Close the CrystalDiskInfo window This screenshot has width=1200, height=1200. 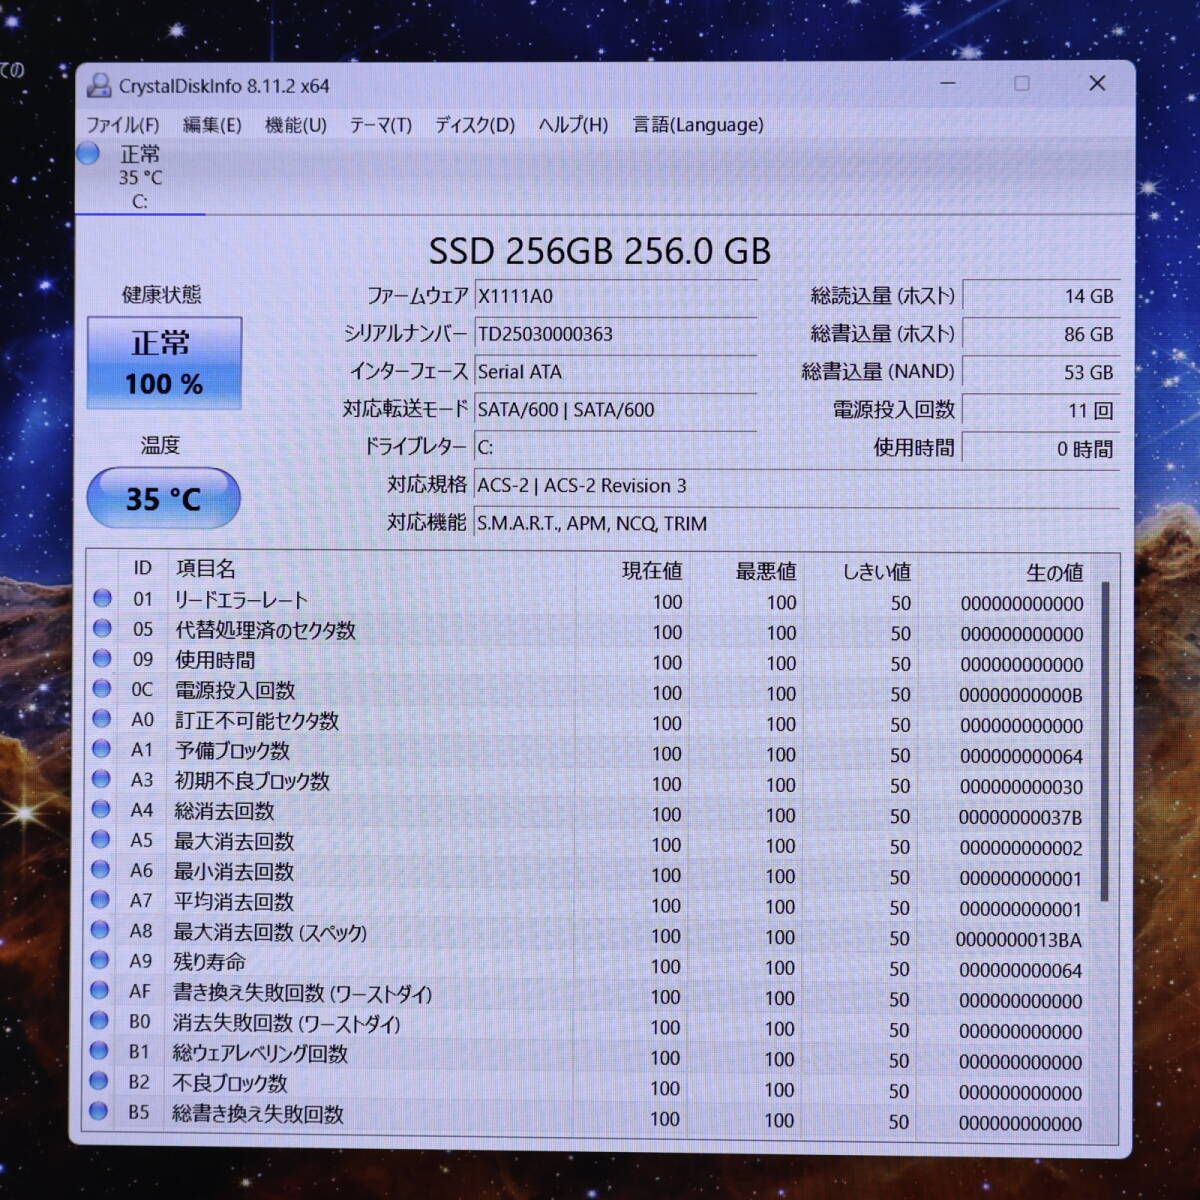[x=1097, y=84]
